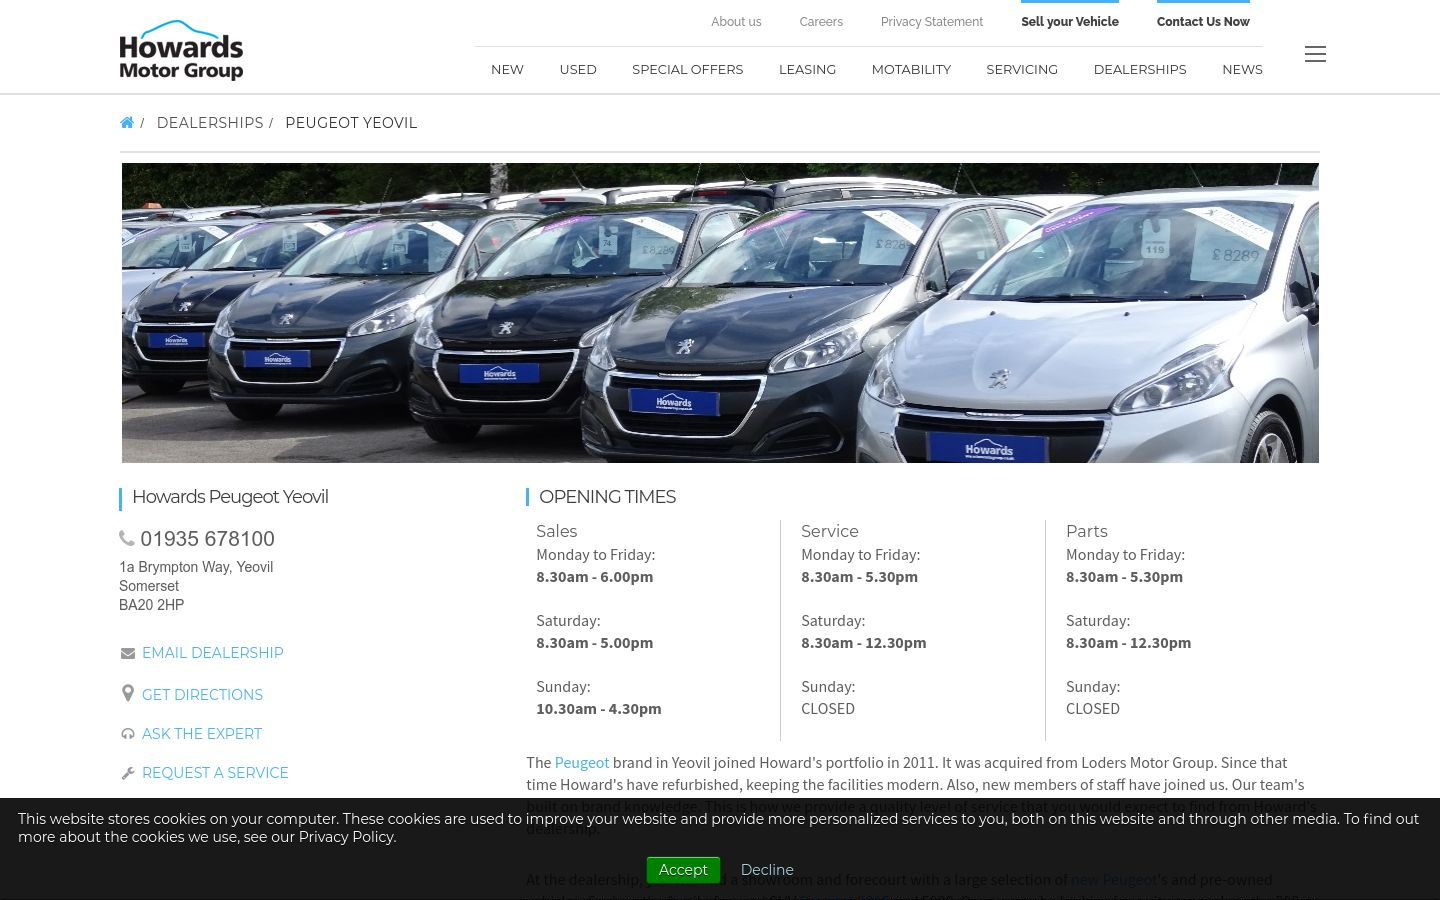Accept the cookies notice
Image resolution: width=1440 pixels, height=900 pixels.
coord(683,870)
